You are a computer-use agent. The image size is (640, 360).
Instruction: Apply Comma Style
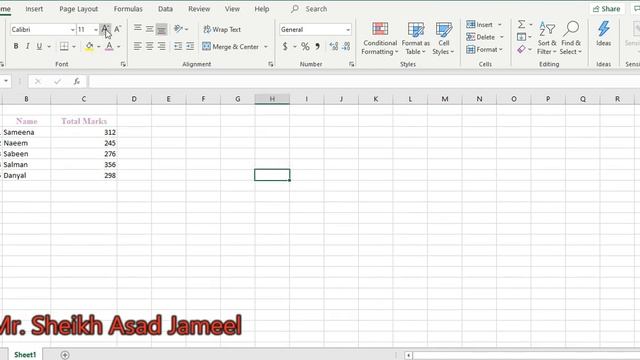coord(317,47)
